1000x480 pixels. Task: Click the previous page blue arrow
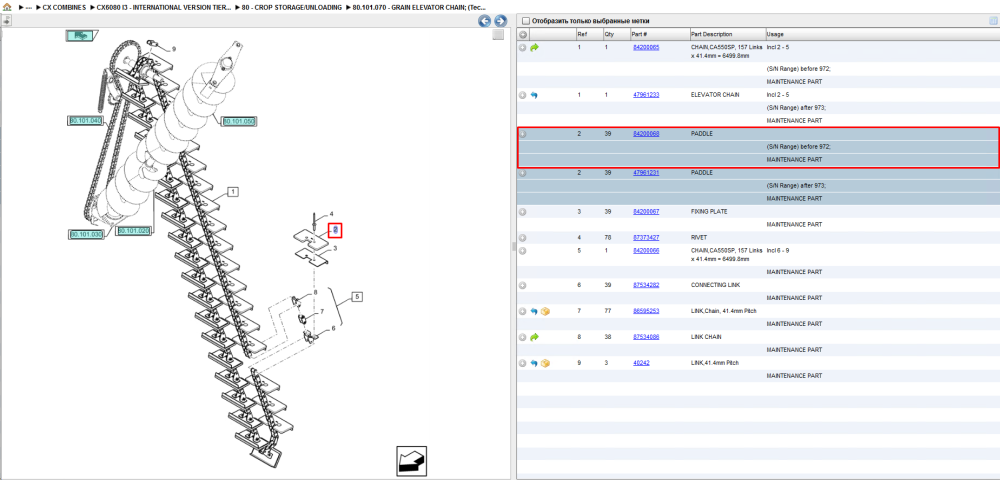point(485,21)
